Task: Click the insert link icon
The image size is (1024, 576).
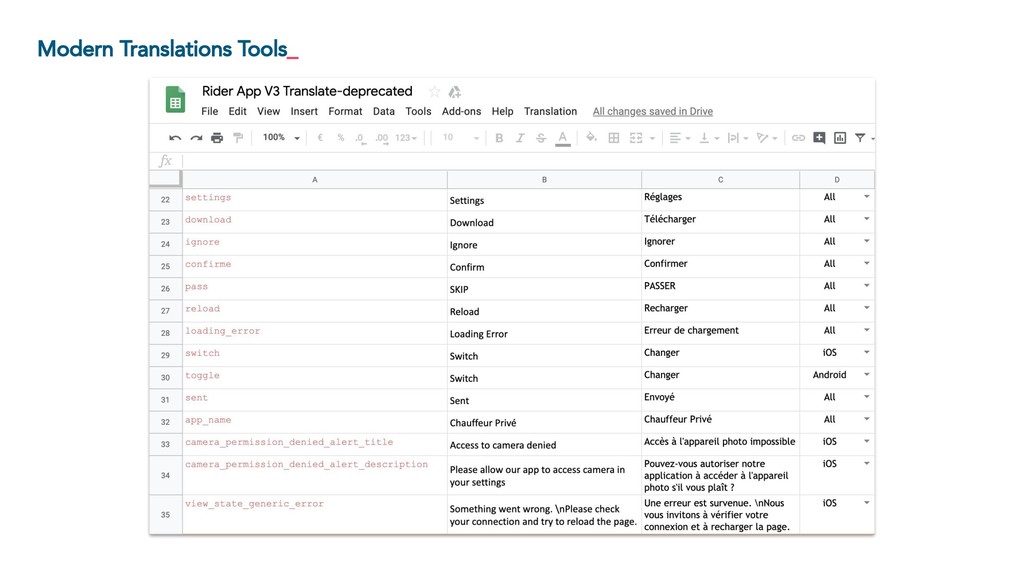Action: pyautogui.click(x=798, y=138)
